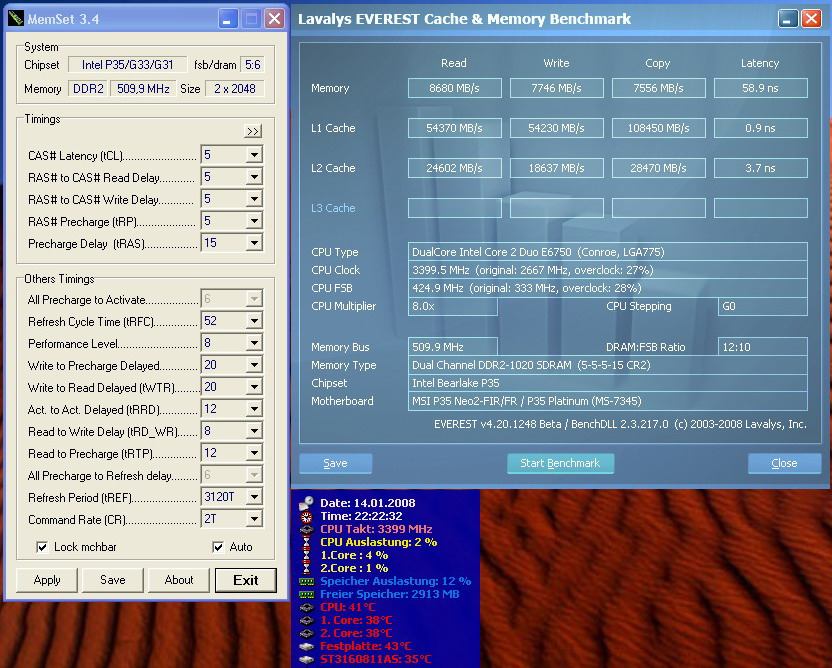
Task: Click the CPU FSB 424.9 MHz value
Action: 608,288
